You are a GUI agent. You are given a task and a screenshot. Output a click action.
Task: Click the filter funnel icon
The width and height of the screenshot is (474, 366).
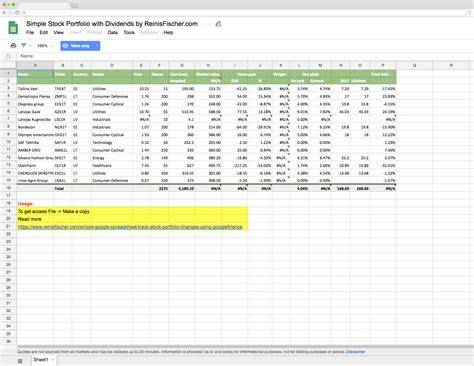point(23,46)
